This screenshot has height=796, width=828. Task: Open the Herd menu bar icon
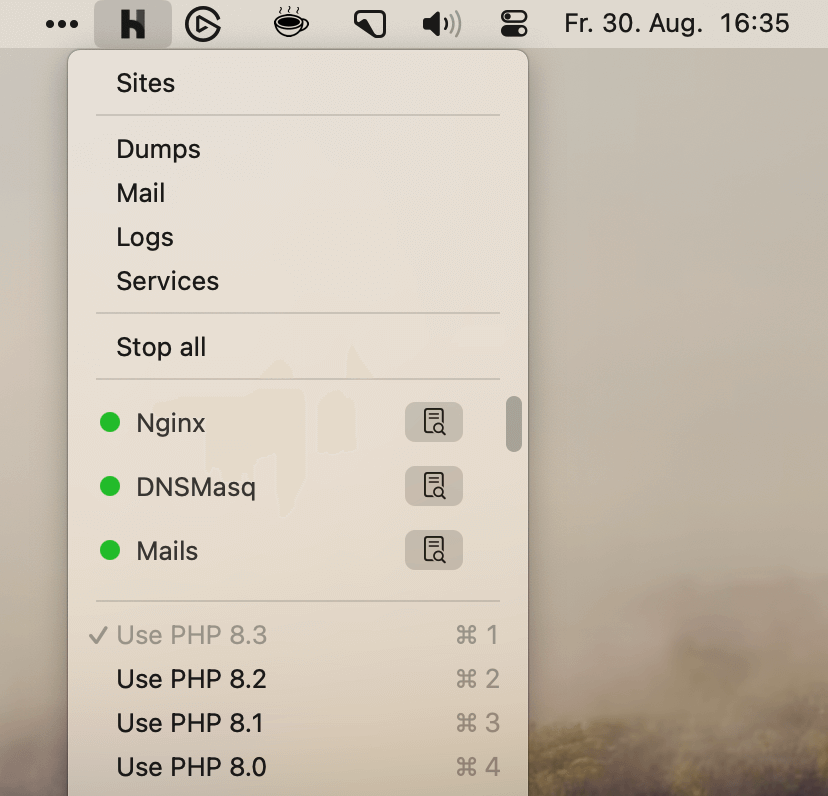pos(133,24)
